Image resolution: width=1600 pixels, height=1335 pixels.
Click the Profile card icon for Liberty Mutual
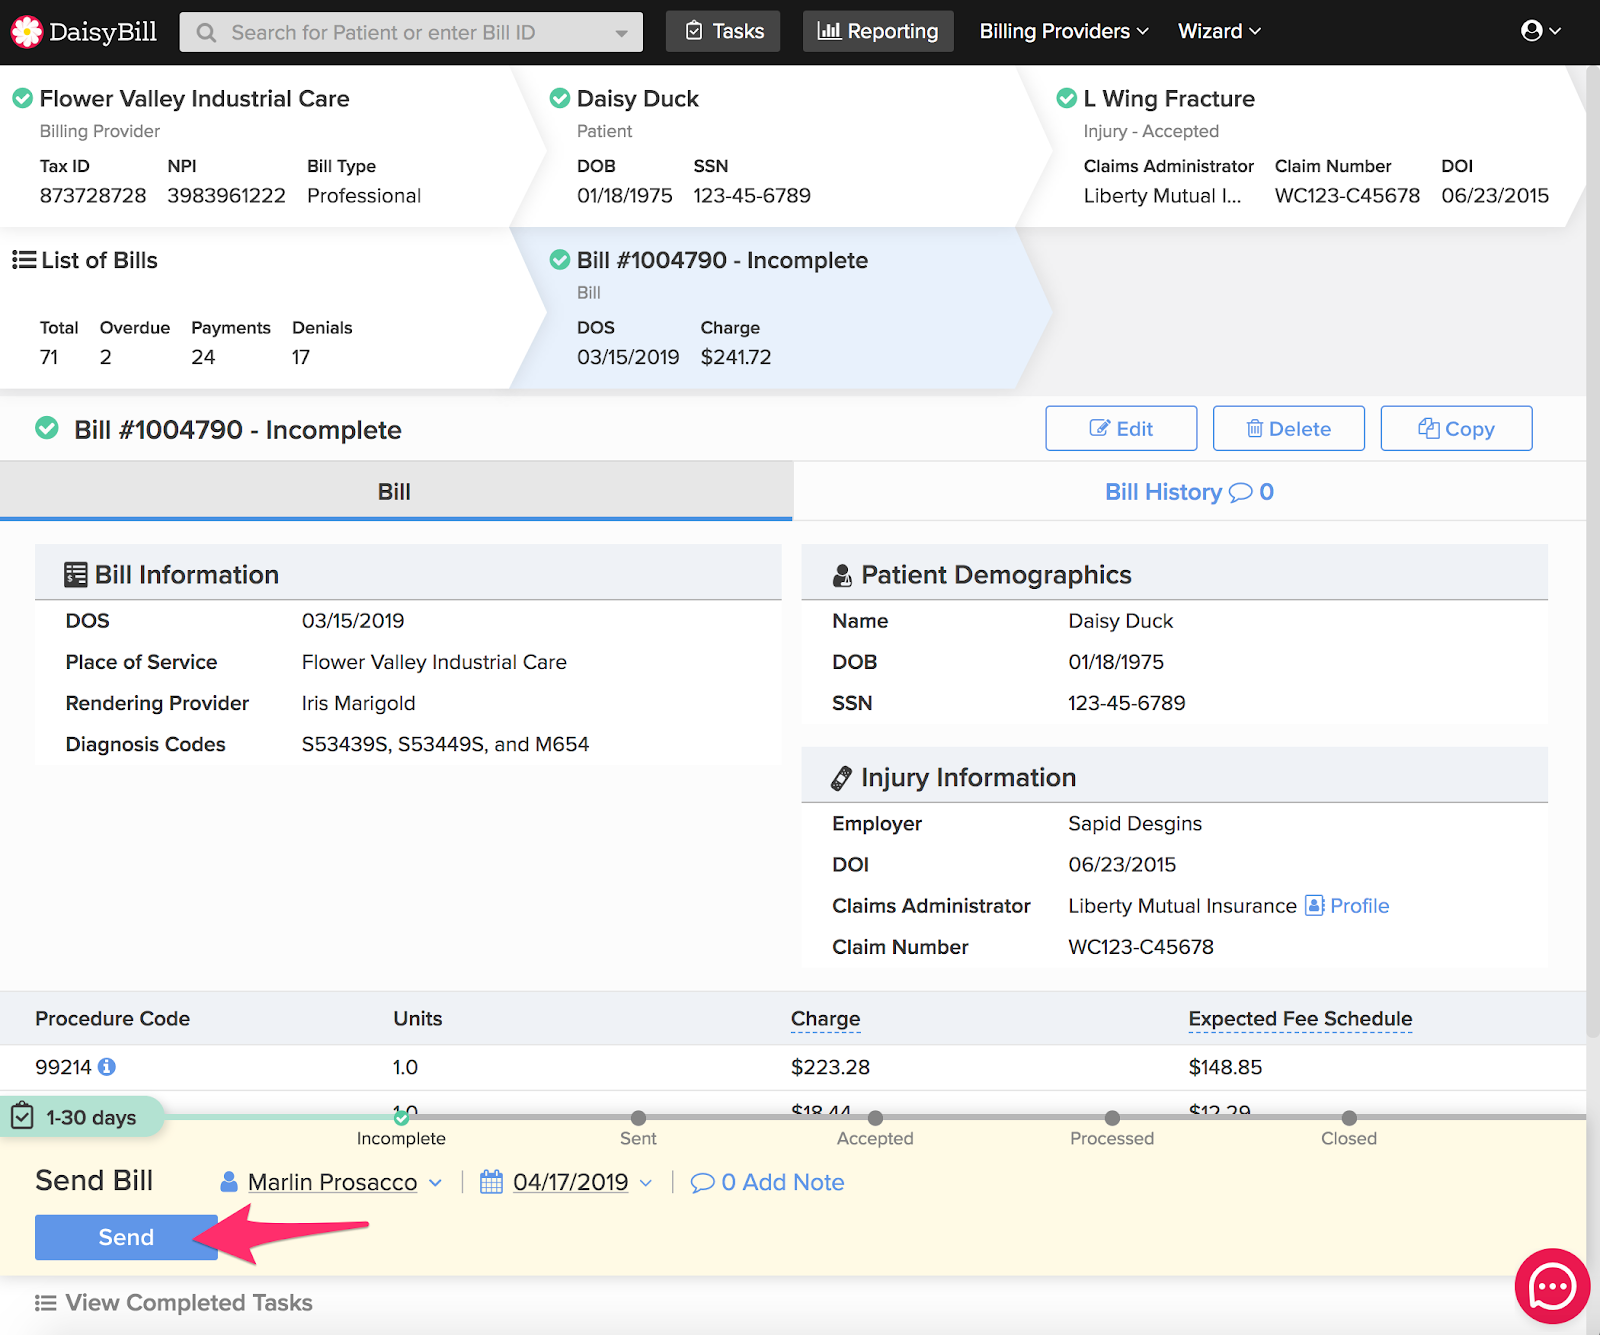pos(1314,906)
